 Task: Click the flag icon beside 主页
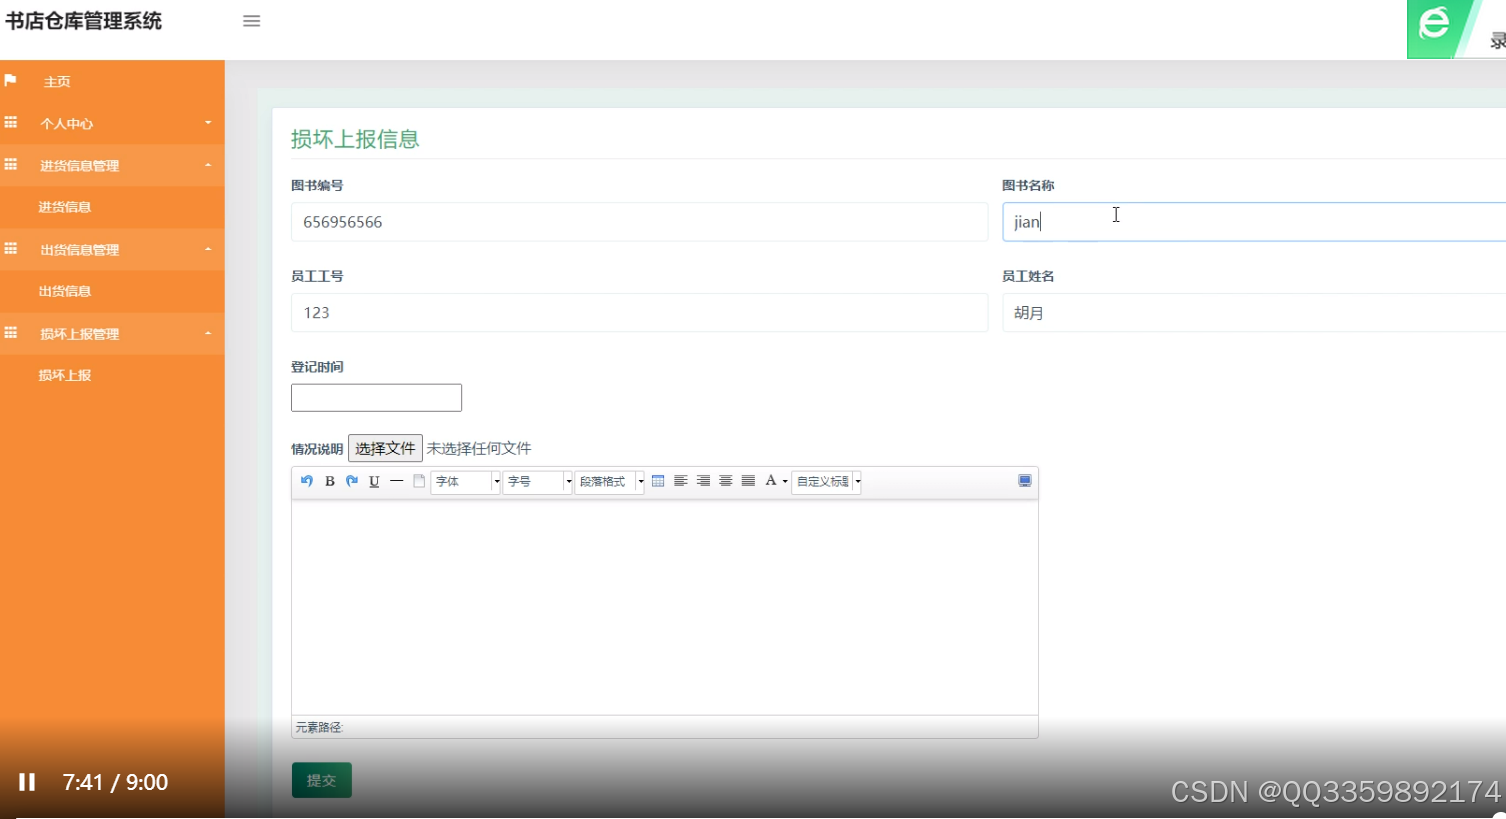pos(10,80)
